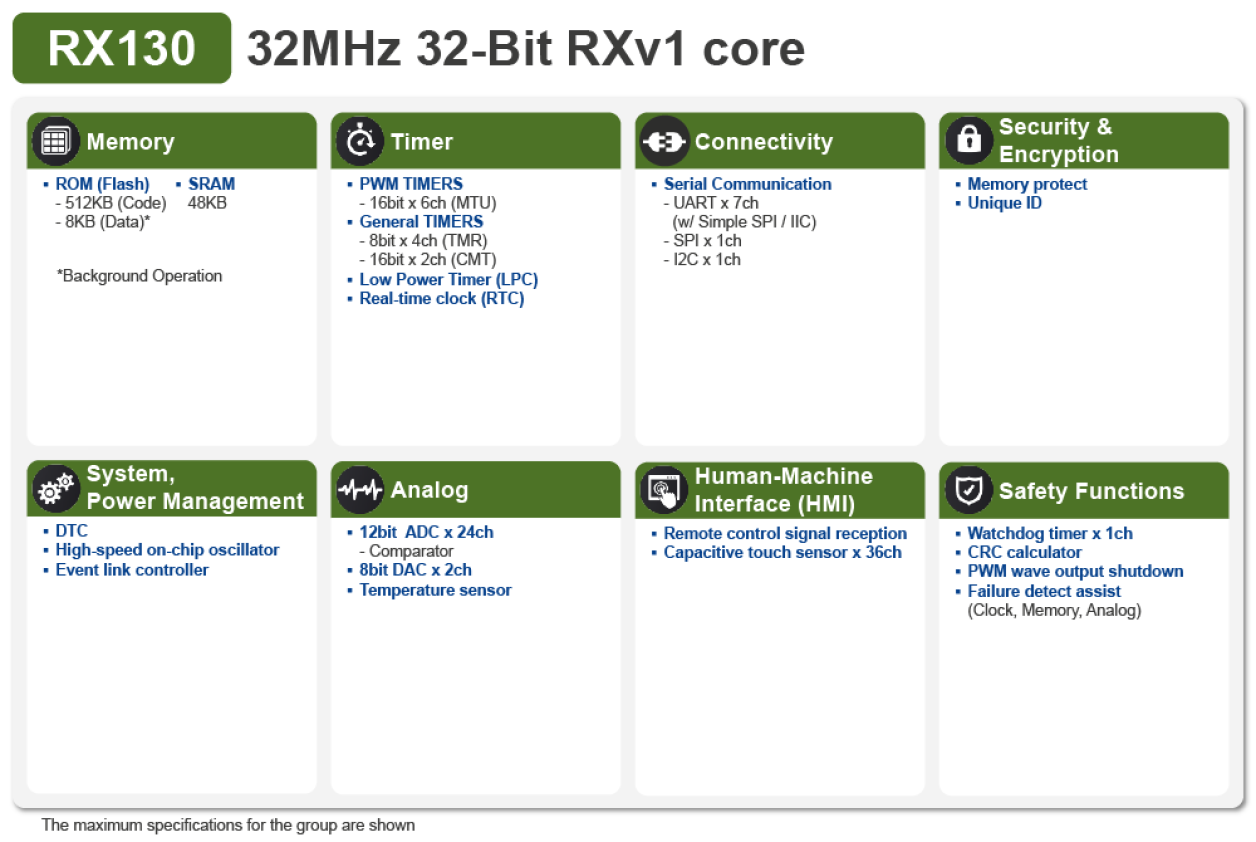Click the Real-time clock (RTC) entry

coord(443,298)
